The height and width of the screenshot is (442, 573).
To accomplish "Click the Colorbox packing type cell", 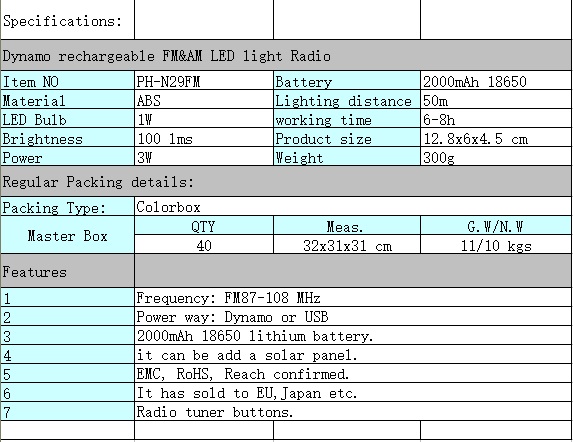I will (x=353, y=206).
